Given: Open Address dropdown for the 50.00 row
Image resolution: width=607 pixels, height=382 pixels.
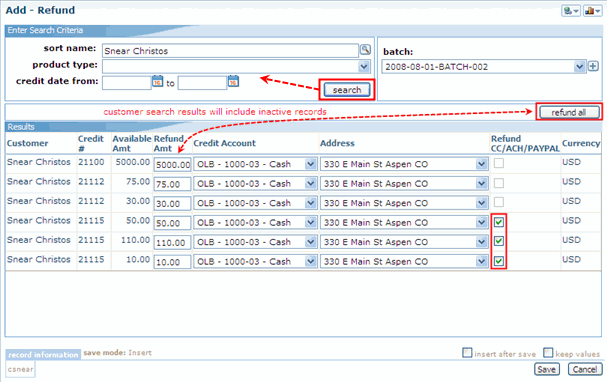Looking at the screenshot, I should click(x=481, y=223).
